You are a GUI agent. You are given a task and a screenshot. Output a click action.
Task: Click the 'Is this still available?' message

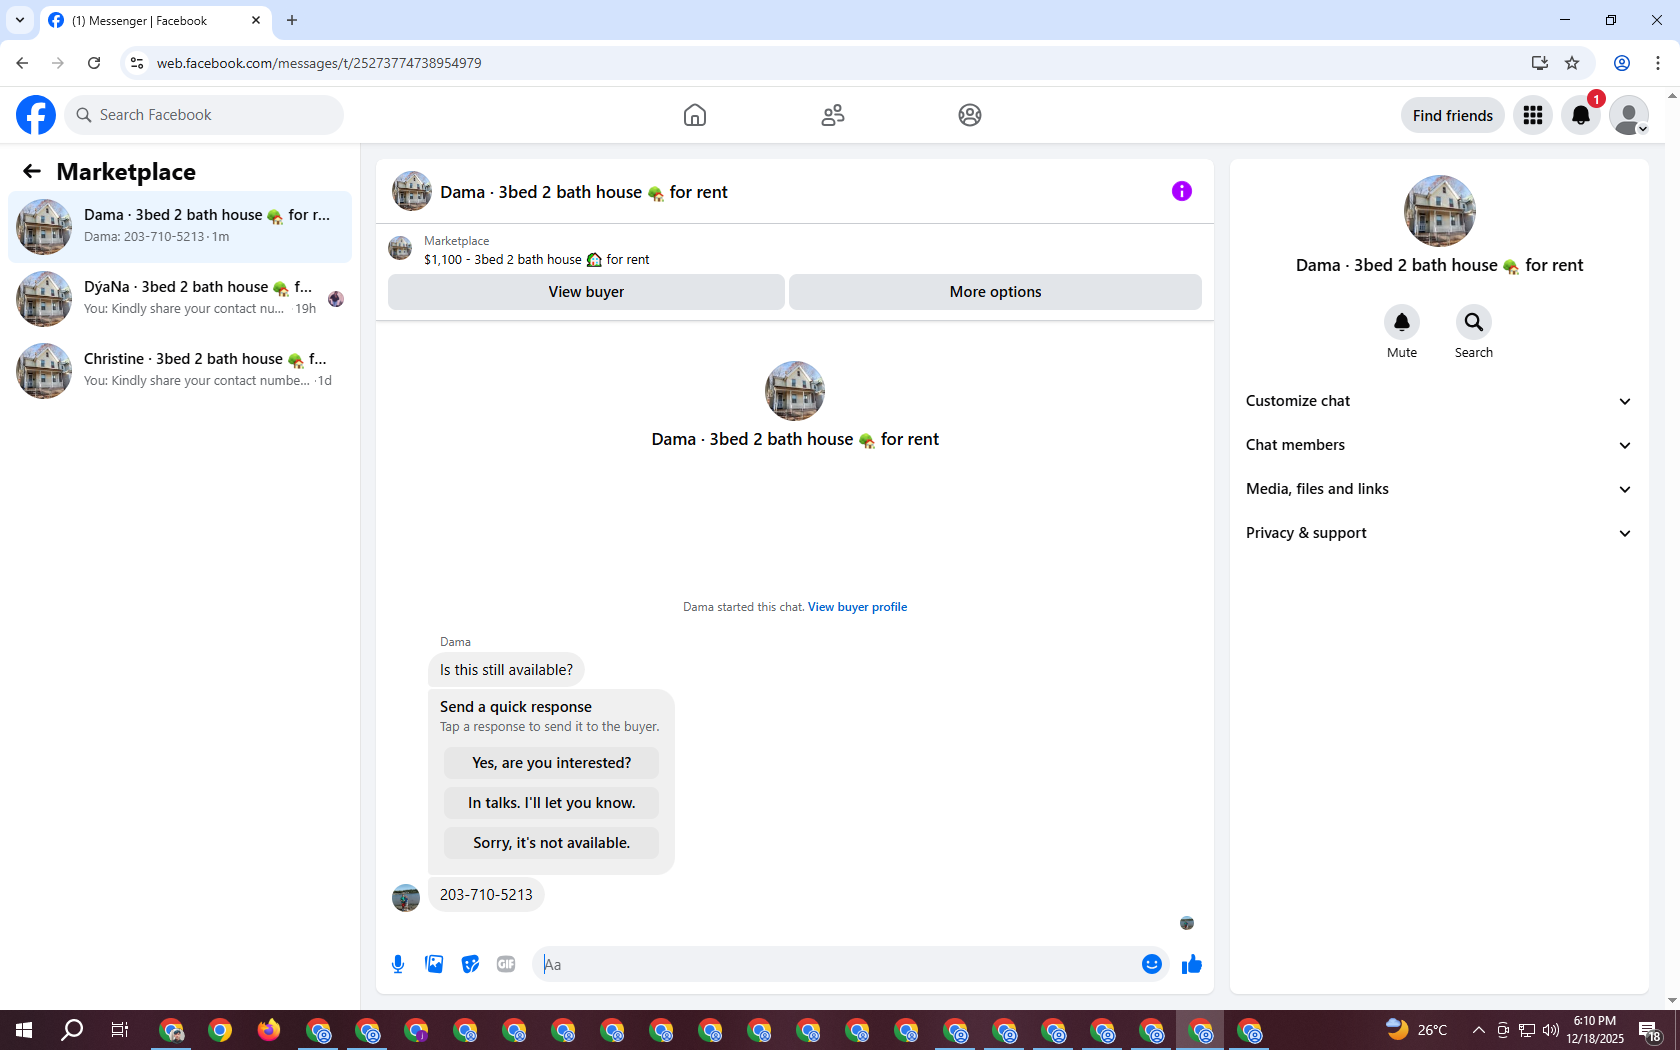tap(506, 670)
